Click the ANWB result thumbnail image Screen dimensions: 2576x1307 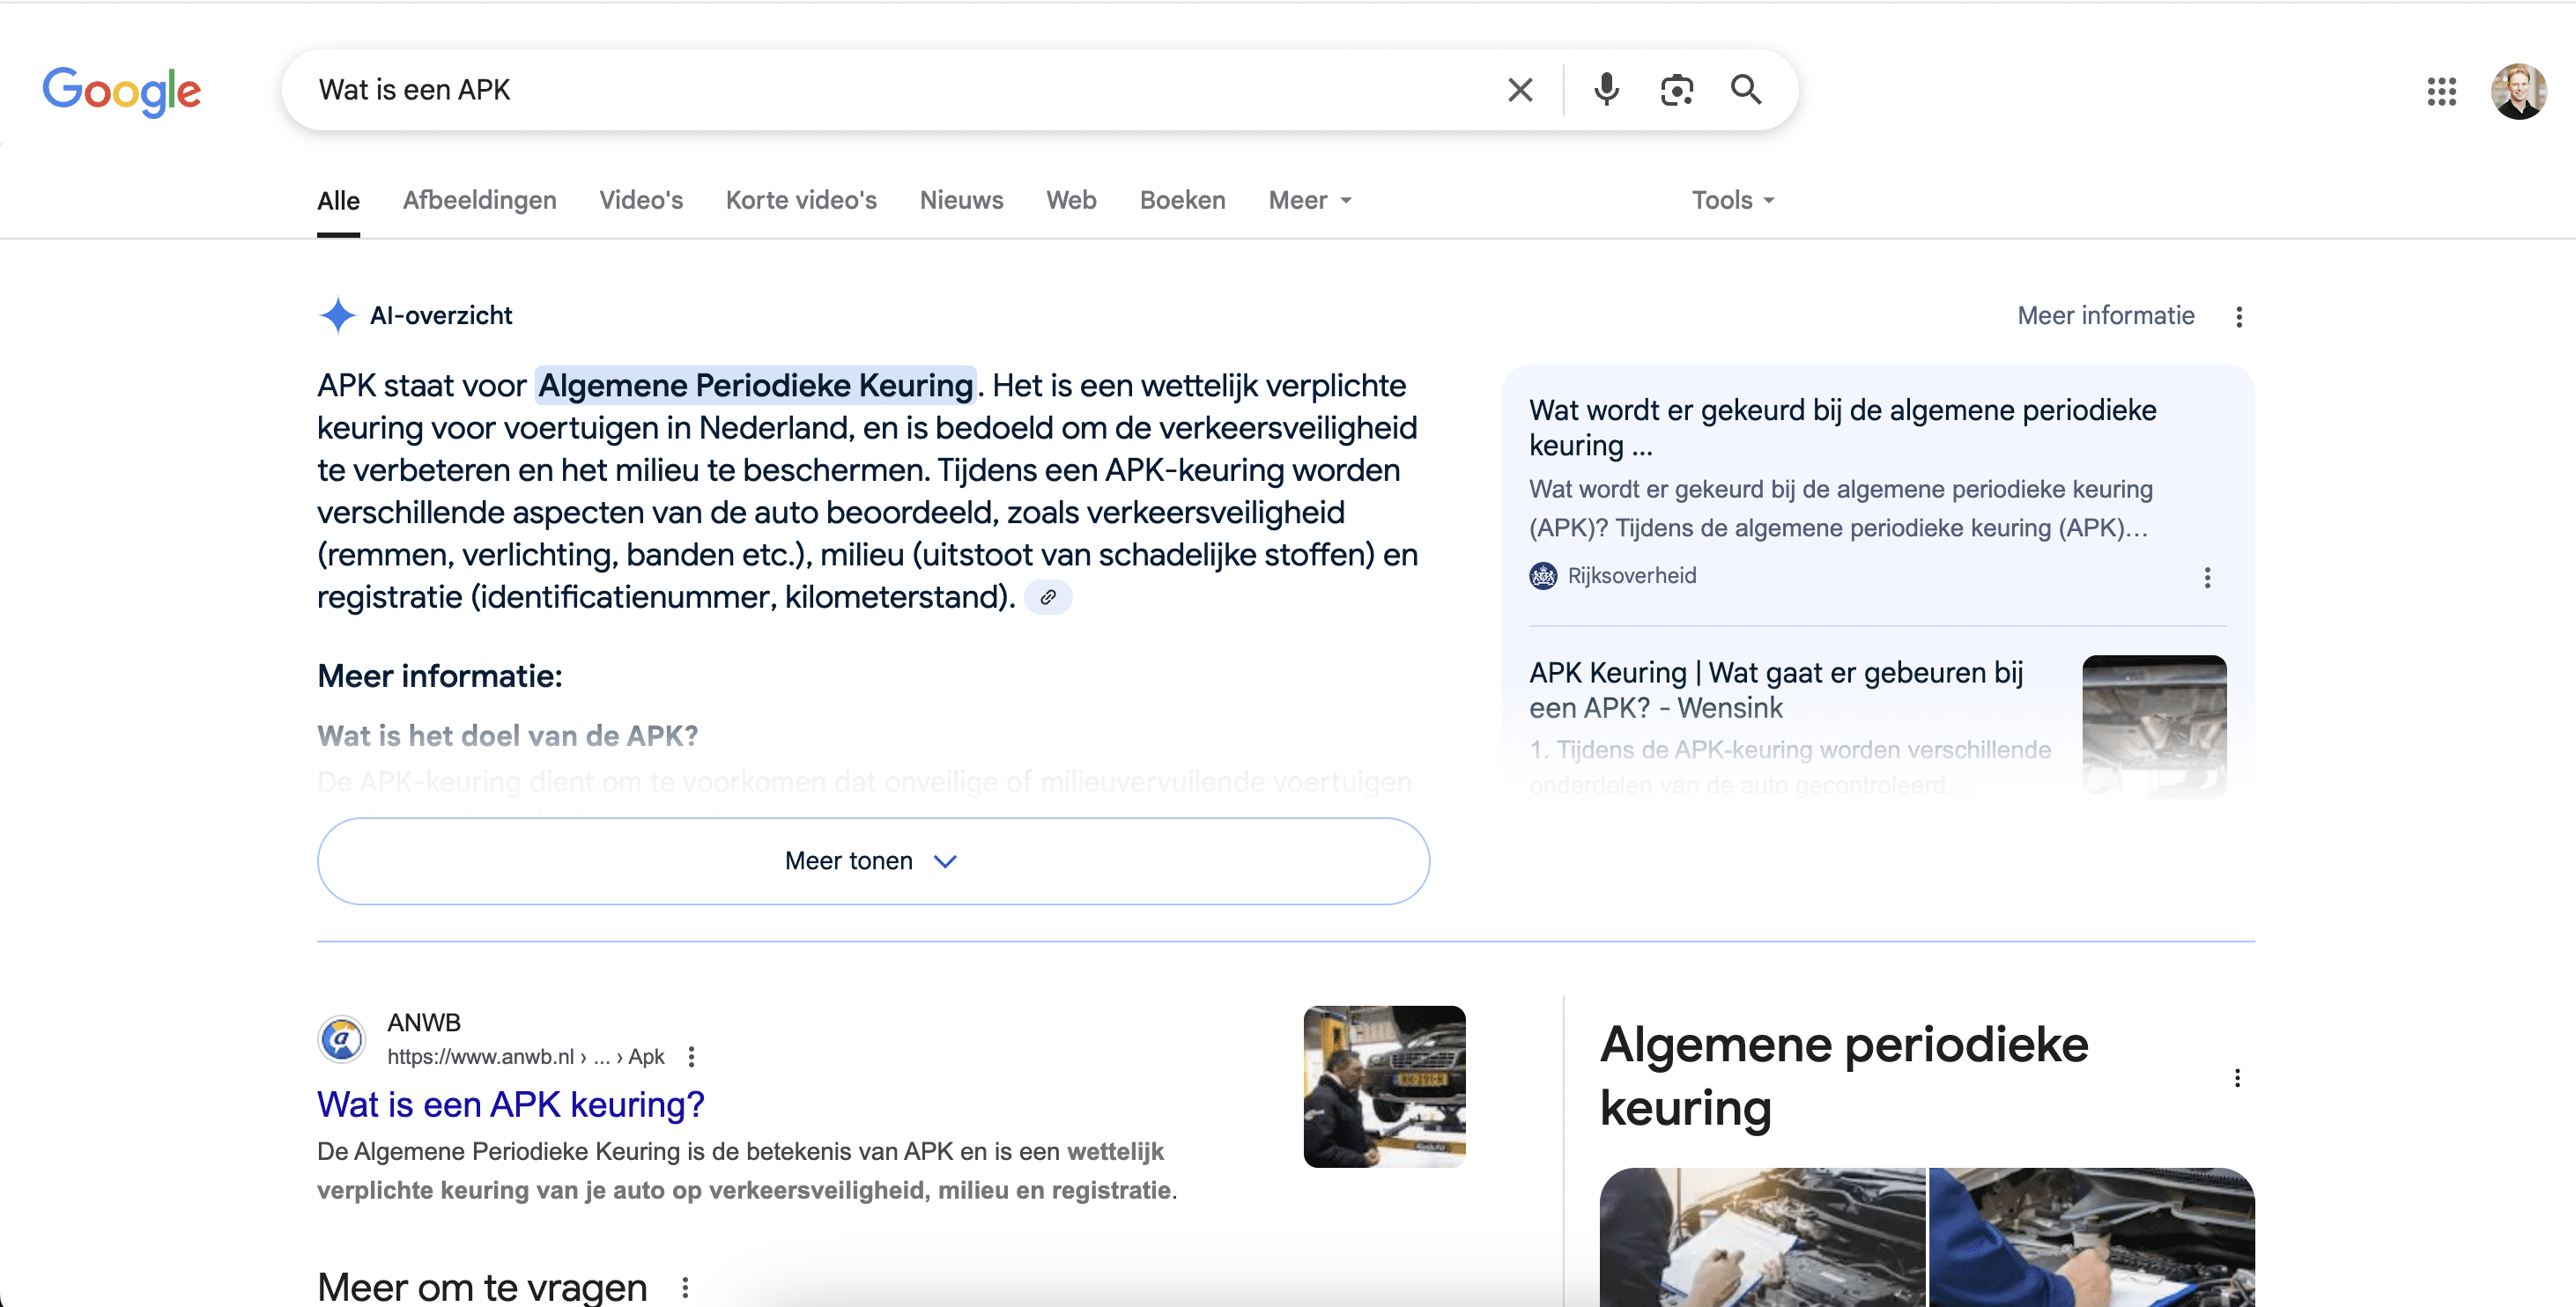coord(1383,1086)
